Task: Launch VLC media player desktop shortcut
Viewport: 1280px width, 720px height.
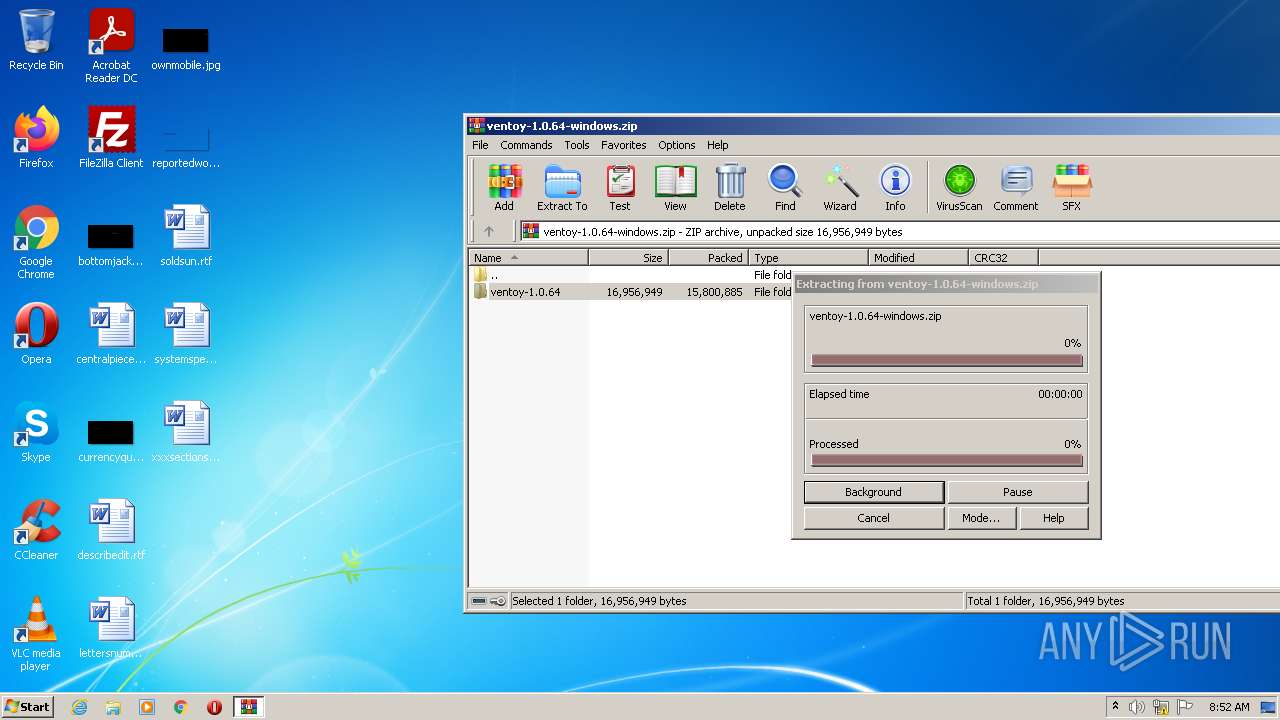Action: tap(36, 634)
